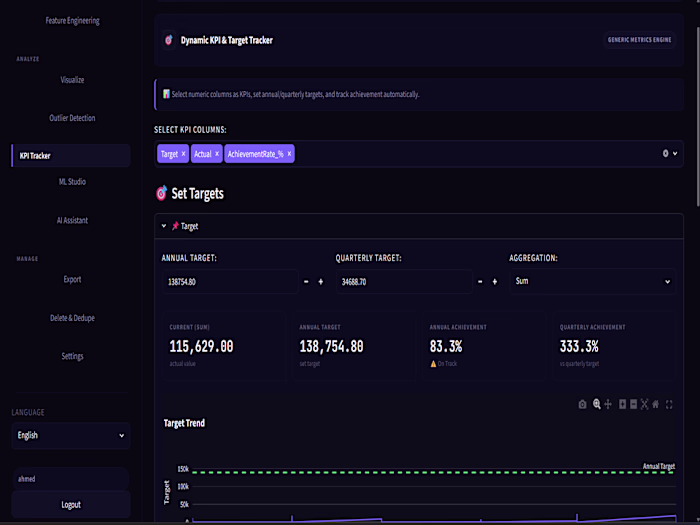The image size is (700, 525).
Task: Click the 115,629.00 current sum value
Action: pos(201,346)
